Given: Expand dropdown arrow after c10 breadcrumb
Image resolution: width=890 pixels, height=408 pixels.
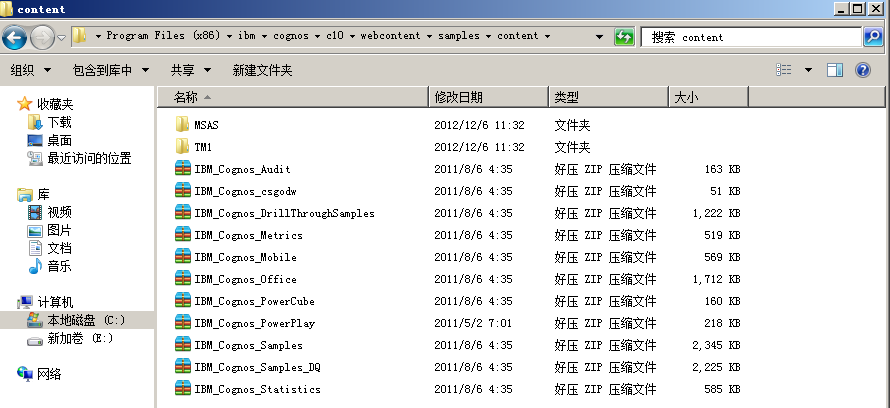Looking at the screenshot, I should pyautogui.click(x=351, y=36).
